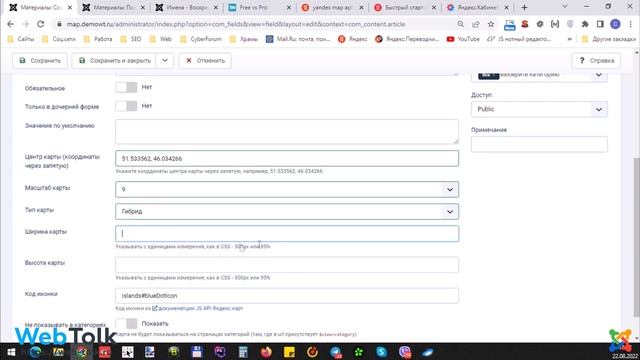Open the SEO bookmarks folder
Screen dimensions: 640x360
click(x=131, y=39)
